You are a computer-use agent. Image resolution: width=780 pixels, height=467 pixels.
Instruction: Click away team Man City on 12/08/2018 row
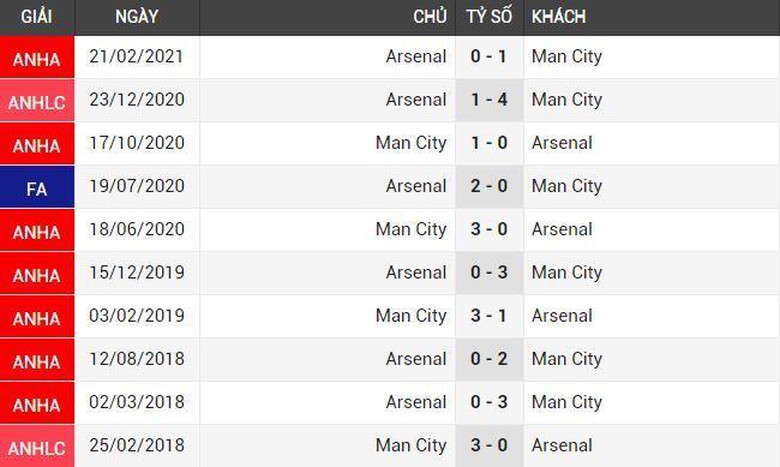coord(567,359)
